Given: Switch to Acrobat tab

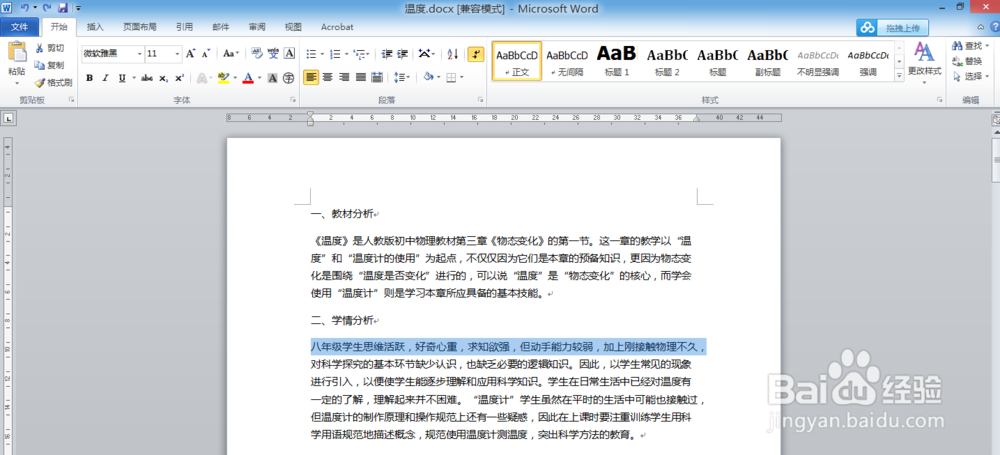Looking at the screenshot, I should (x=337, y=27).
